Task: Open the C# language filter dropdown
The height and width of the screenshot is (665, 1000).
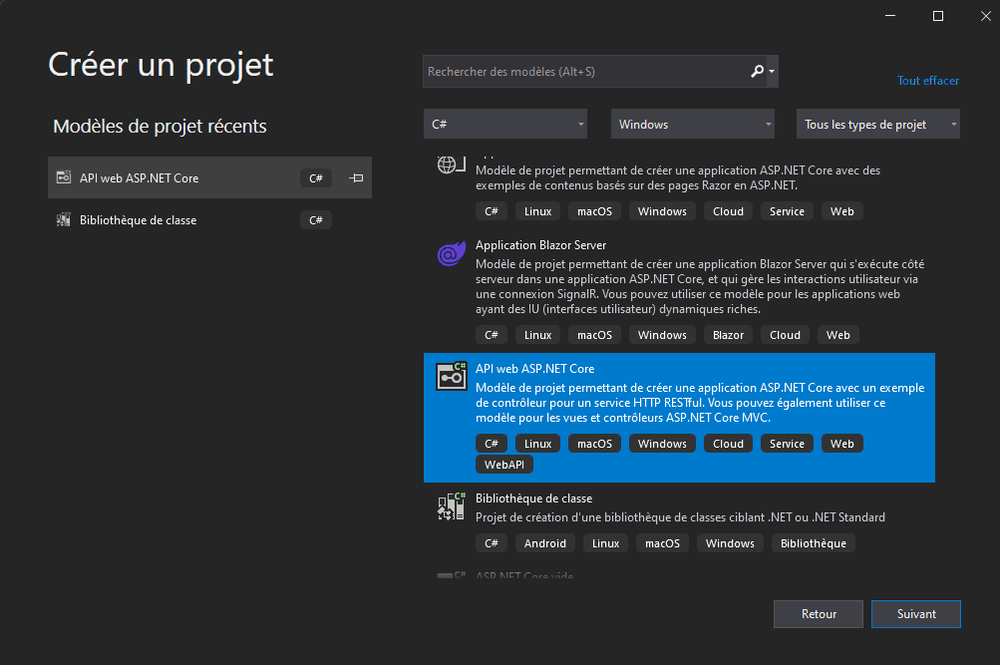Action: tap(505, 124)
